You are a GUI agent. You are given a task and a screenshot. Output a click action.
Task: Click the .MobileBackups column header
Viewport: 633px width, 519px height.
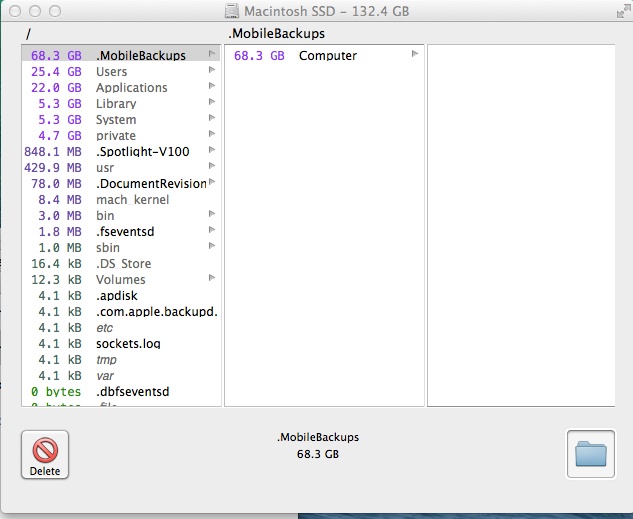[x=277, y=33]
